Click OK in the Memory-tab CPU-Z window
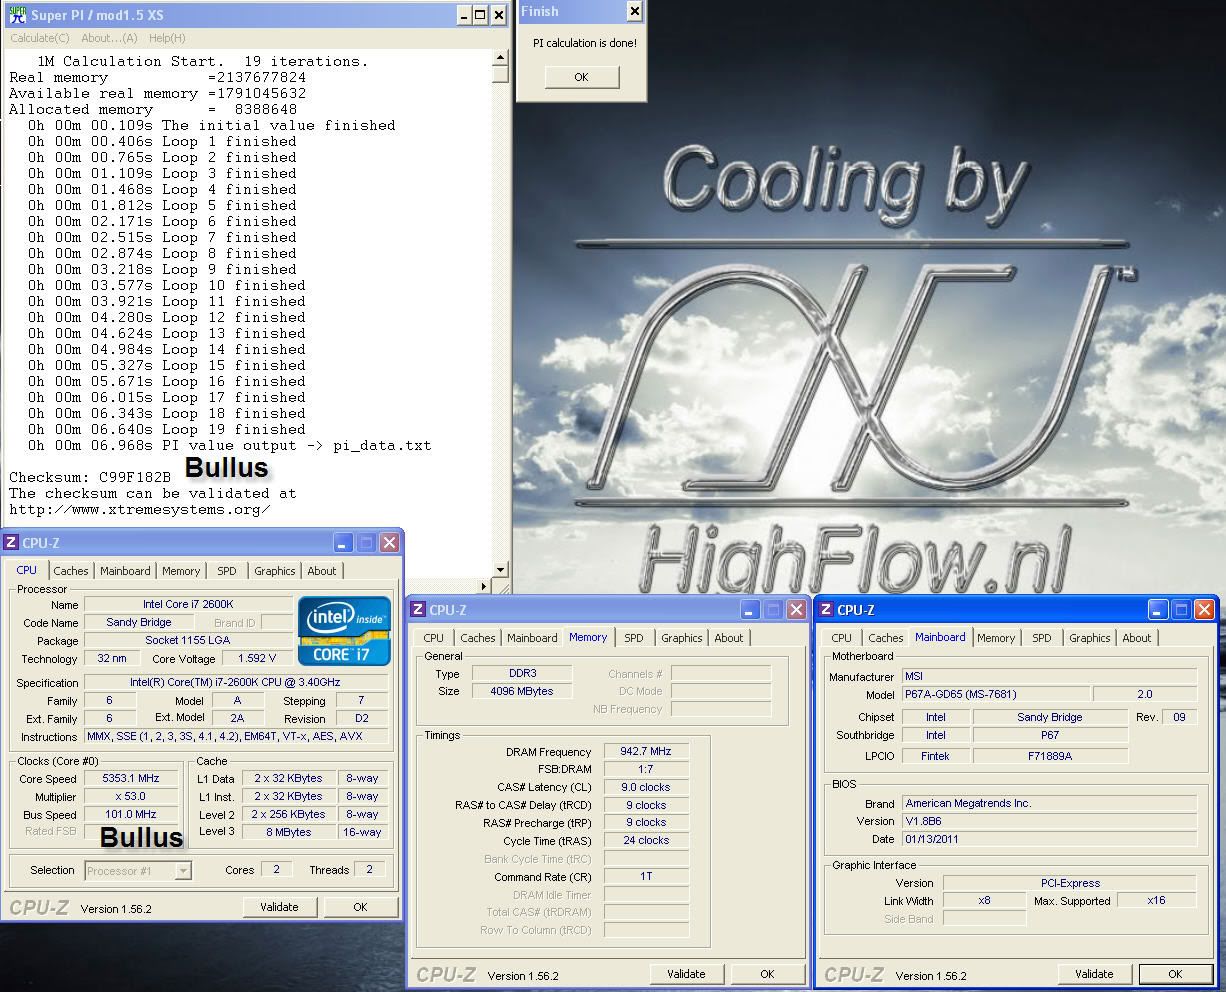 pos(767,974)
